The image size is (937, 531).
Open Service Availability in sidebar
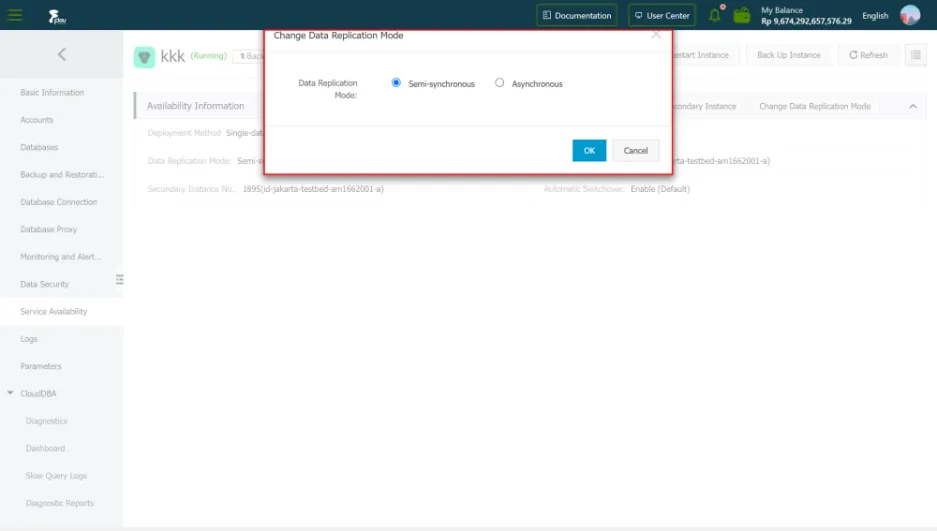click(x=54, y=312)
